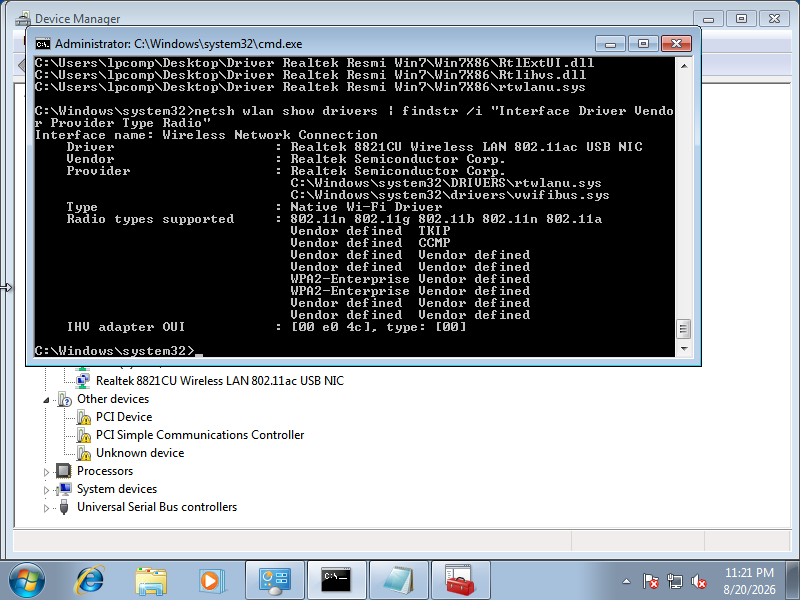This screenshot has width=800, height=600.
Task: Click the RtlExtUI.dll path line
Action: click(x=314, y=63)
